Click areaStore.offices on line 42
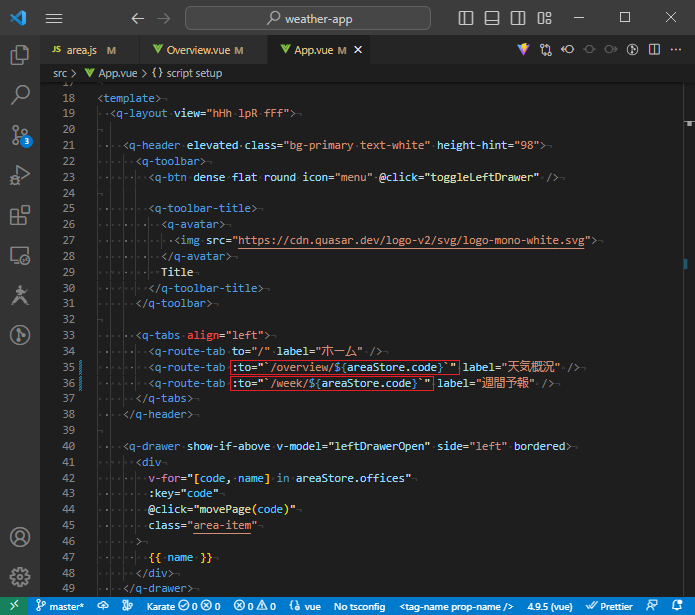This screenshot has width=695, height=615. pos(350,479)
